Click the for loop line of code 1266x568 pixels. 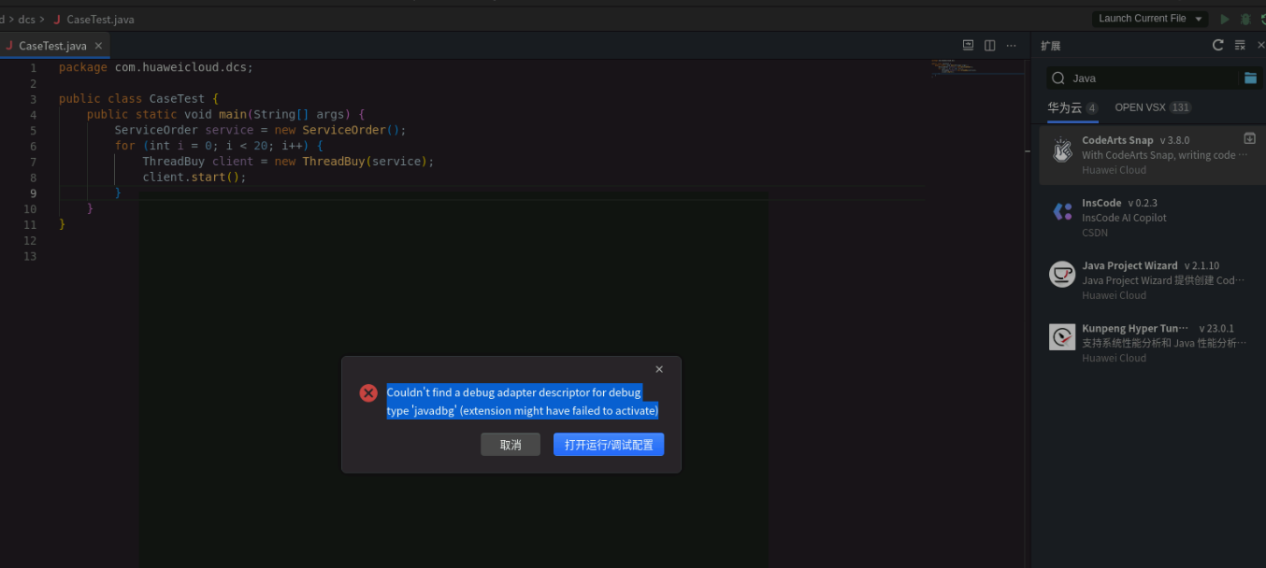pos(219,146)
